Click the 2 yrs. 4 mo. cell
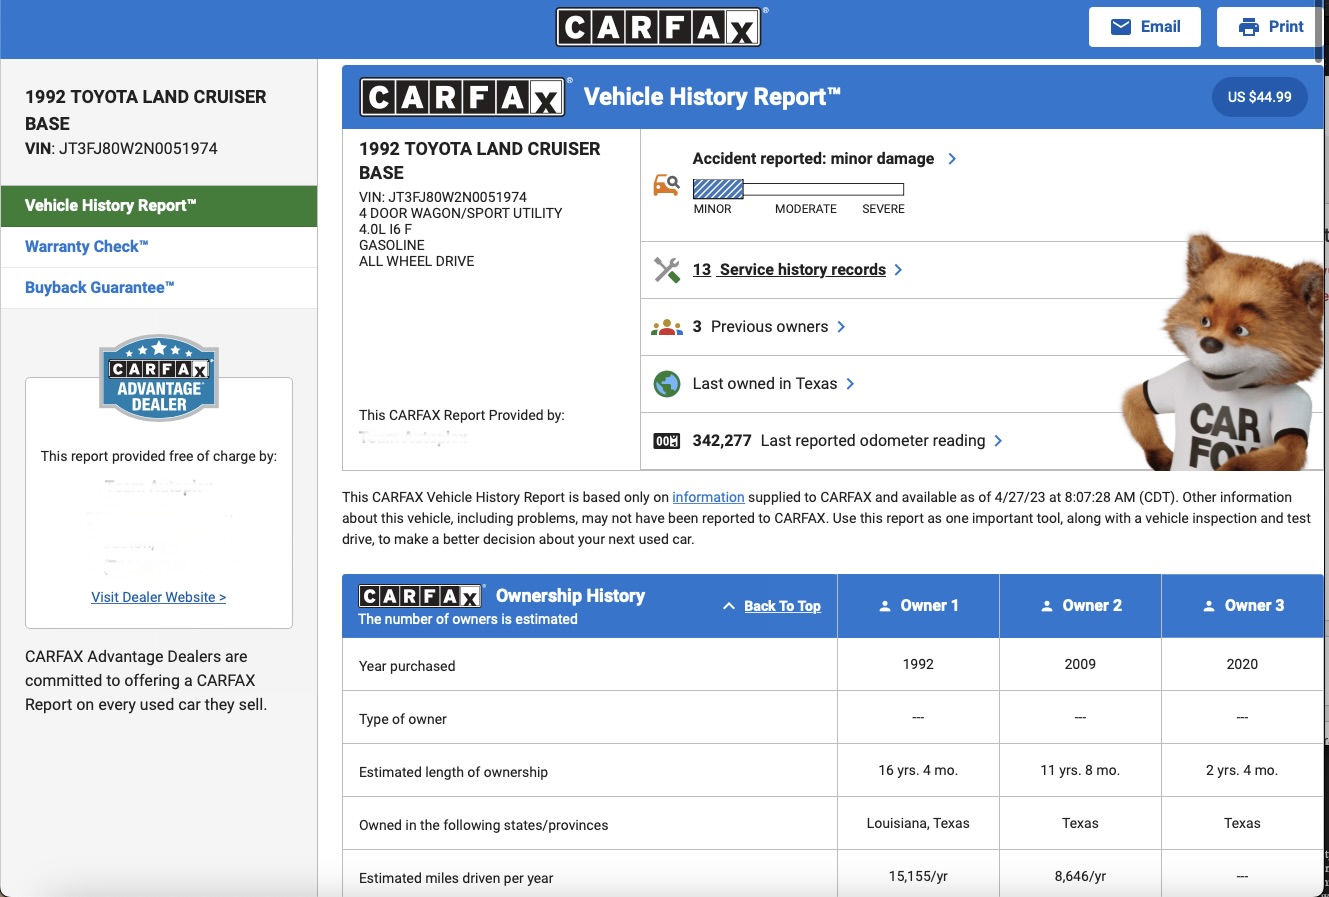This screenshot has height=897, width=1329. click(1242, 770)
